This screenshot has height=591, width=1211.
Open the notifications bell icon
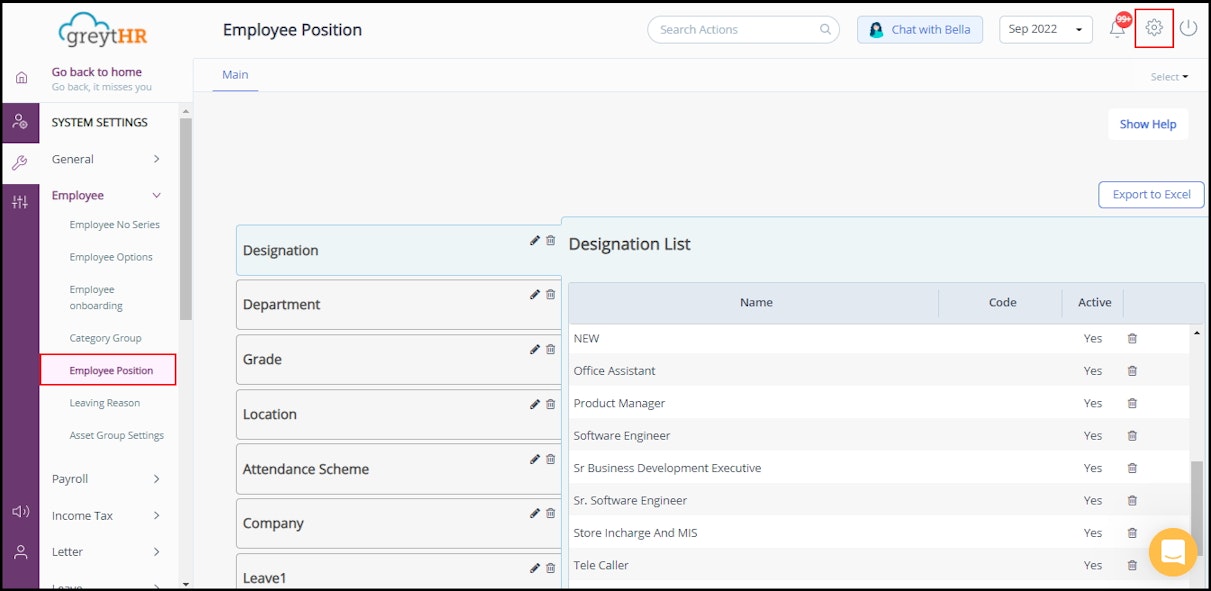1117,28
